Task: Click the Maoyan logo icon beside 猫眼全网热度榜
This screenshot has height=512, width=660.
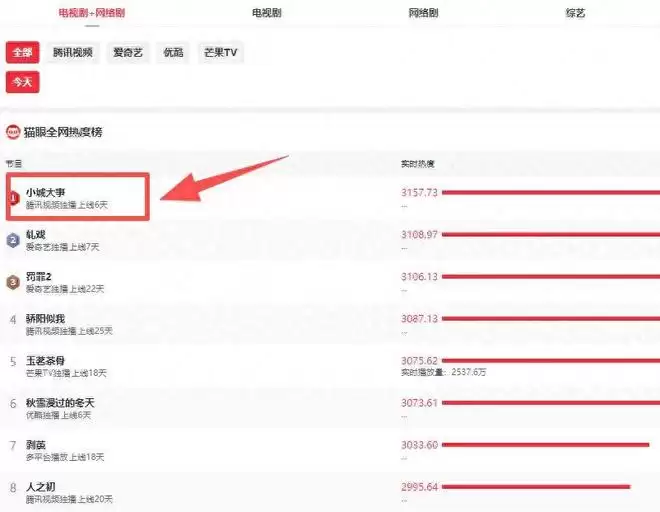Action: (x=13, y=132)
